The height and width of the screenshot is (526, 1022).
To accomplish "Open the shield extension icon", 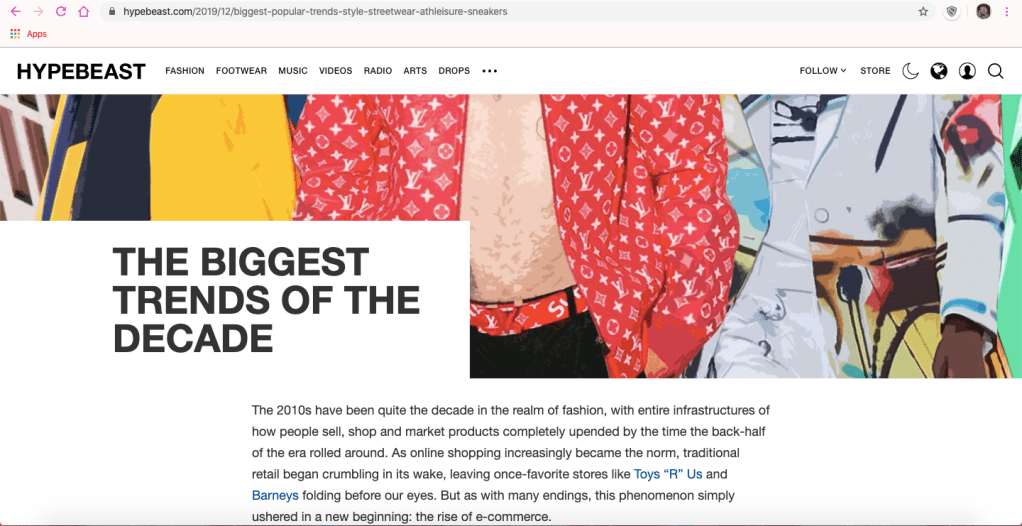I will (x=952, y=12).
